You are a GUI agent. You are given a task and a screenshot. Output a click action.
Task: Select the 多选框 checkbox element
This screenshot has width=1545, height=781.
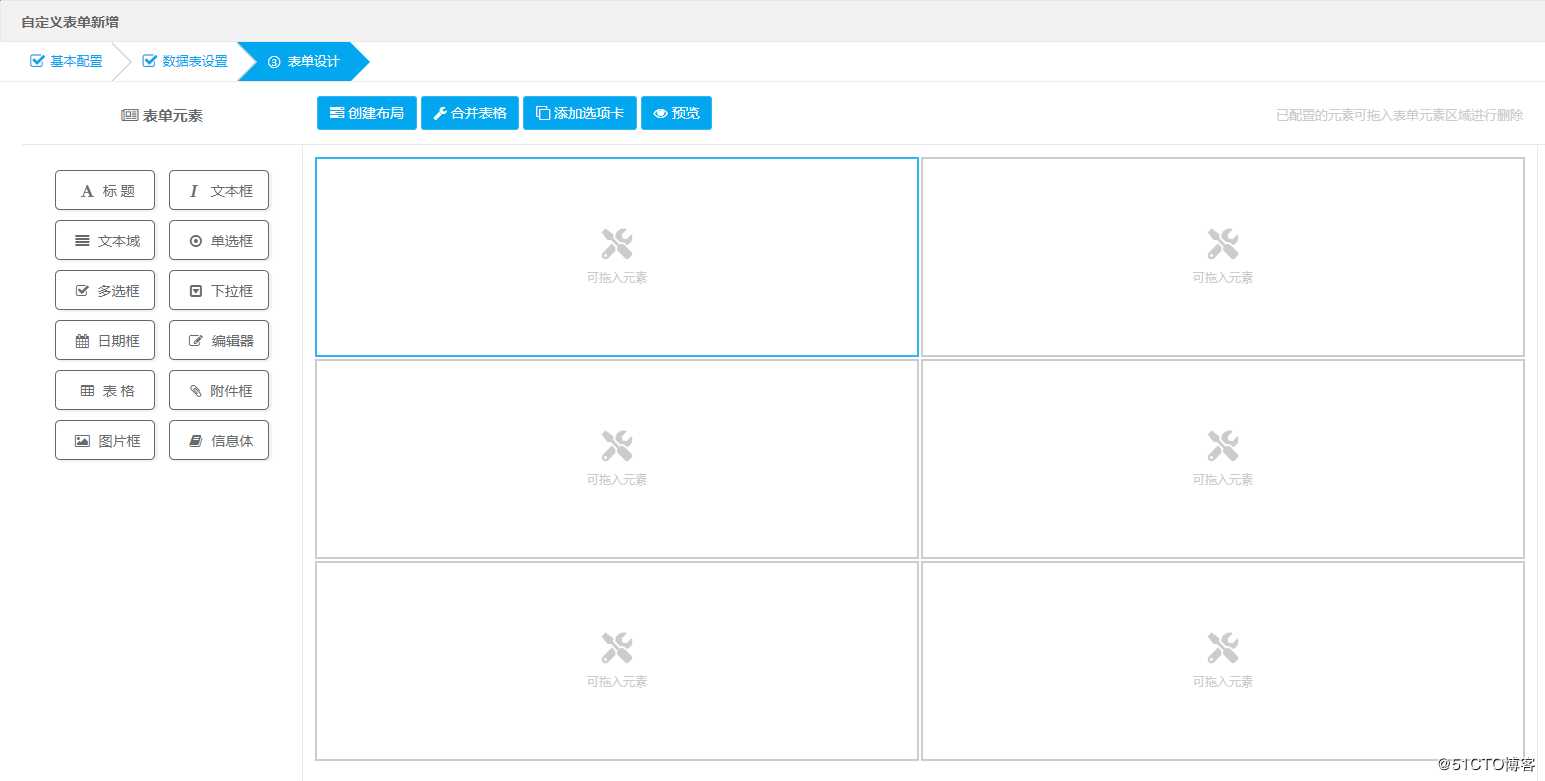click(105, 290)
